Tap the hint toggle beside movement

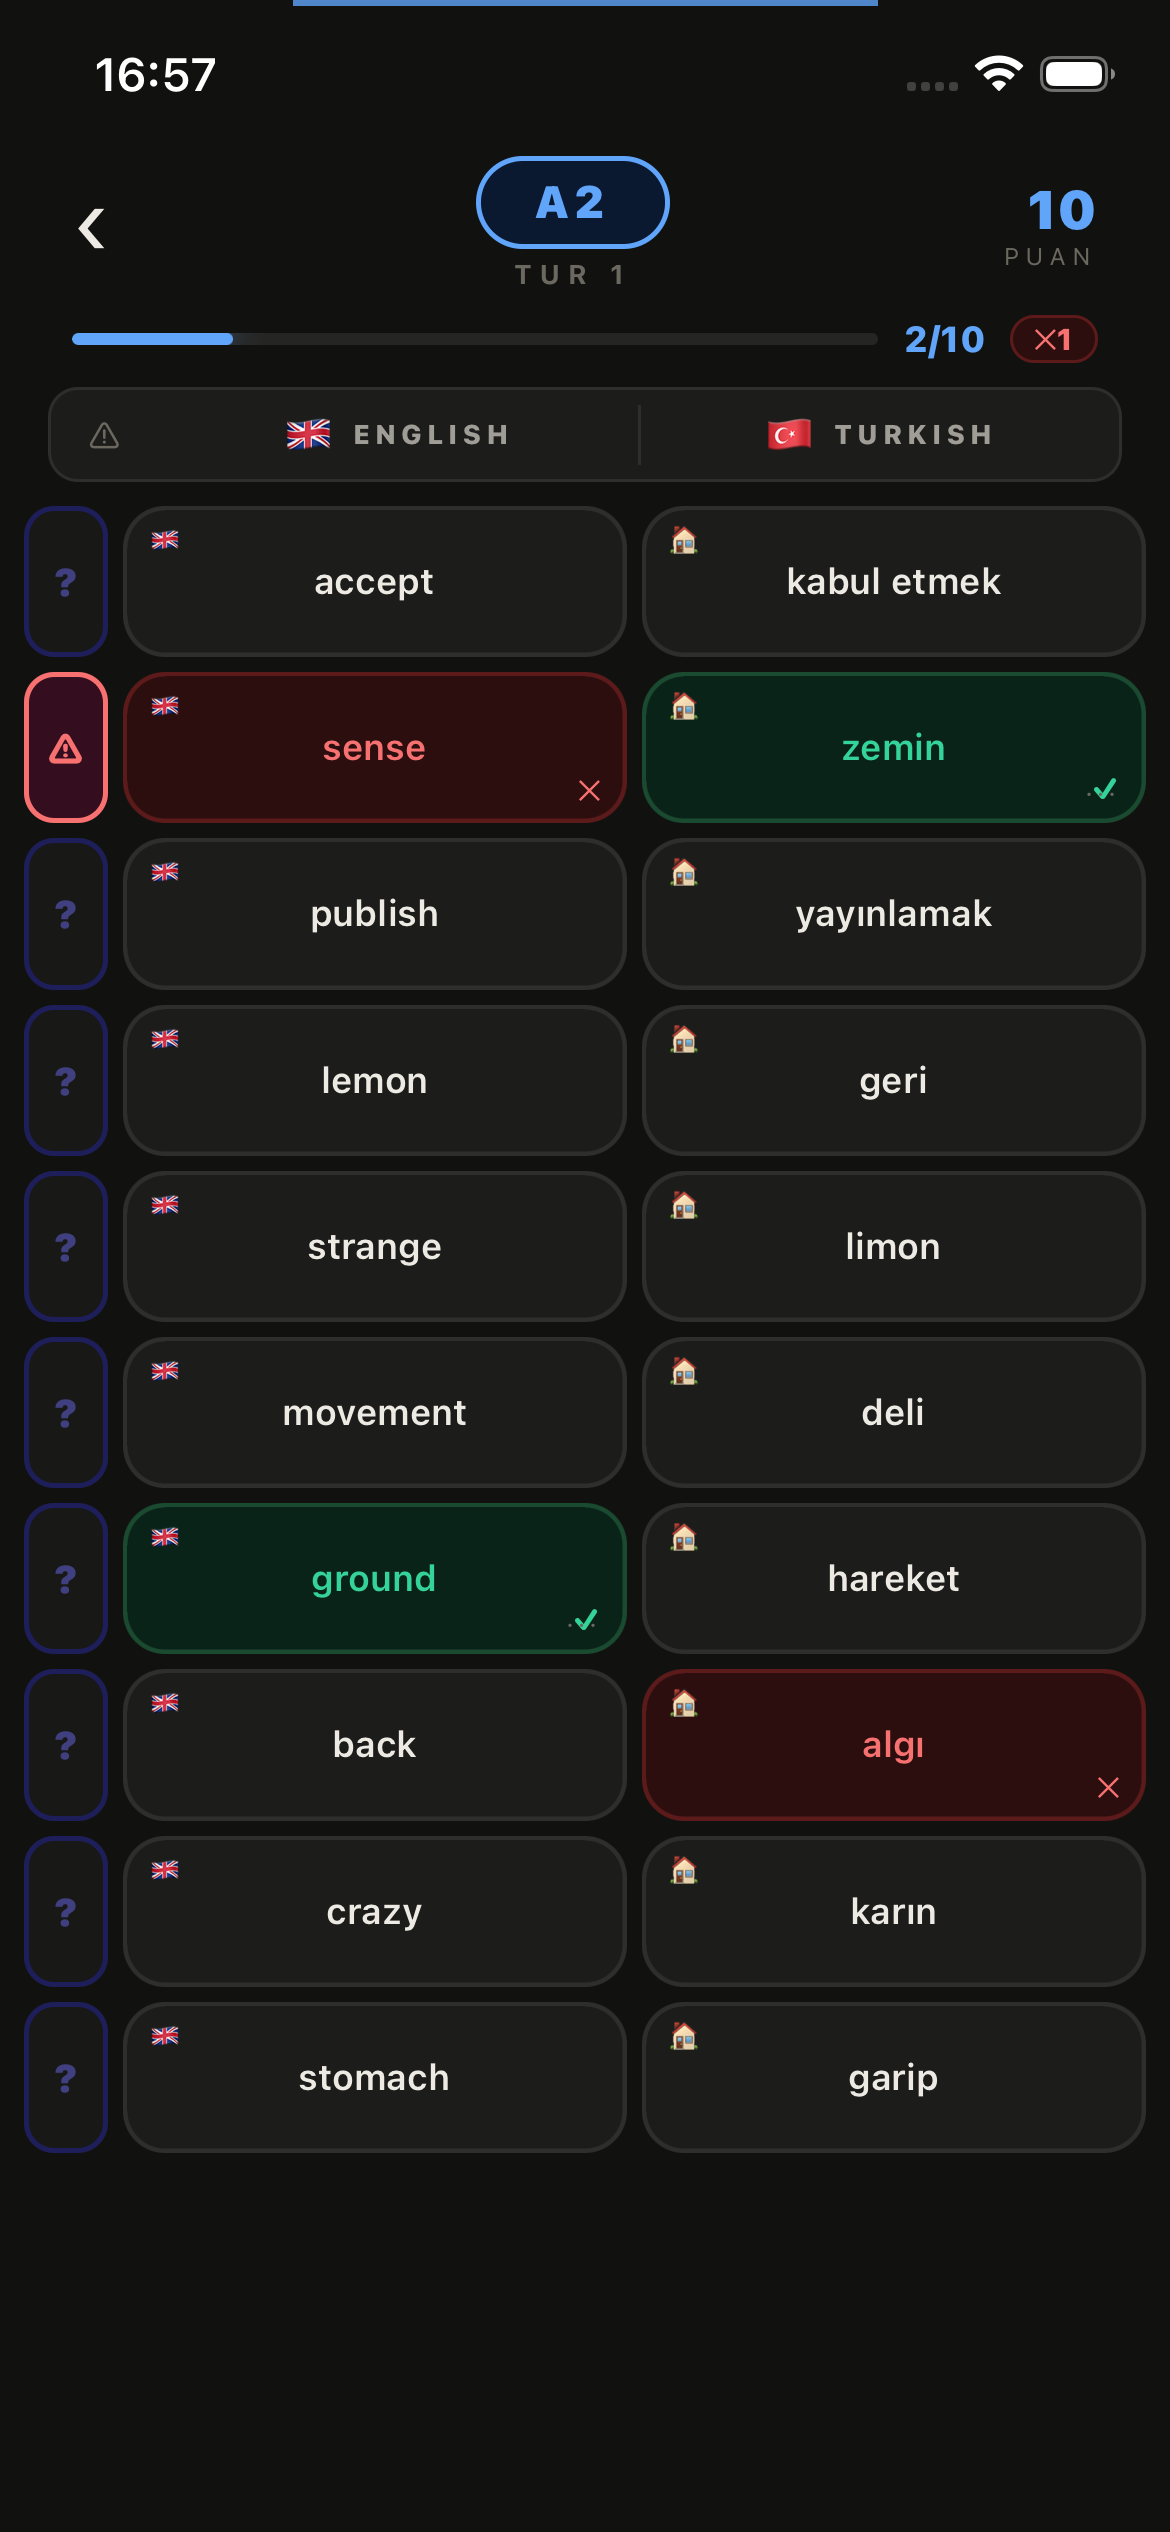pos(65,1412)
